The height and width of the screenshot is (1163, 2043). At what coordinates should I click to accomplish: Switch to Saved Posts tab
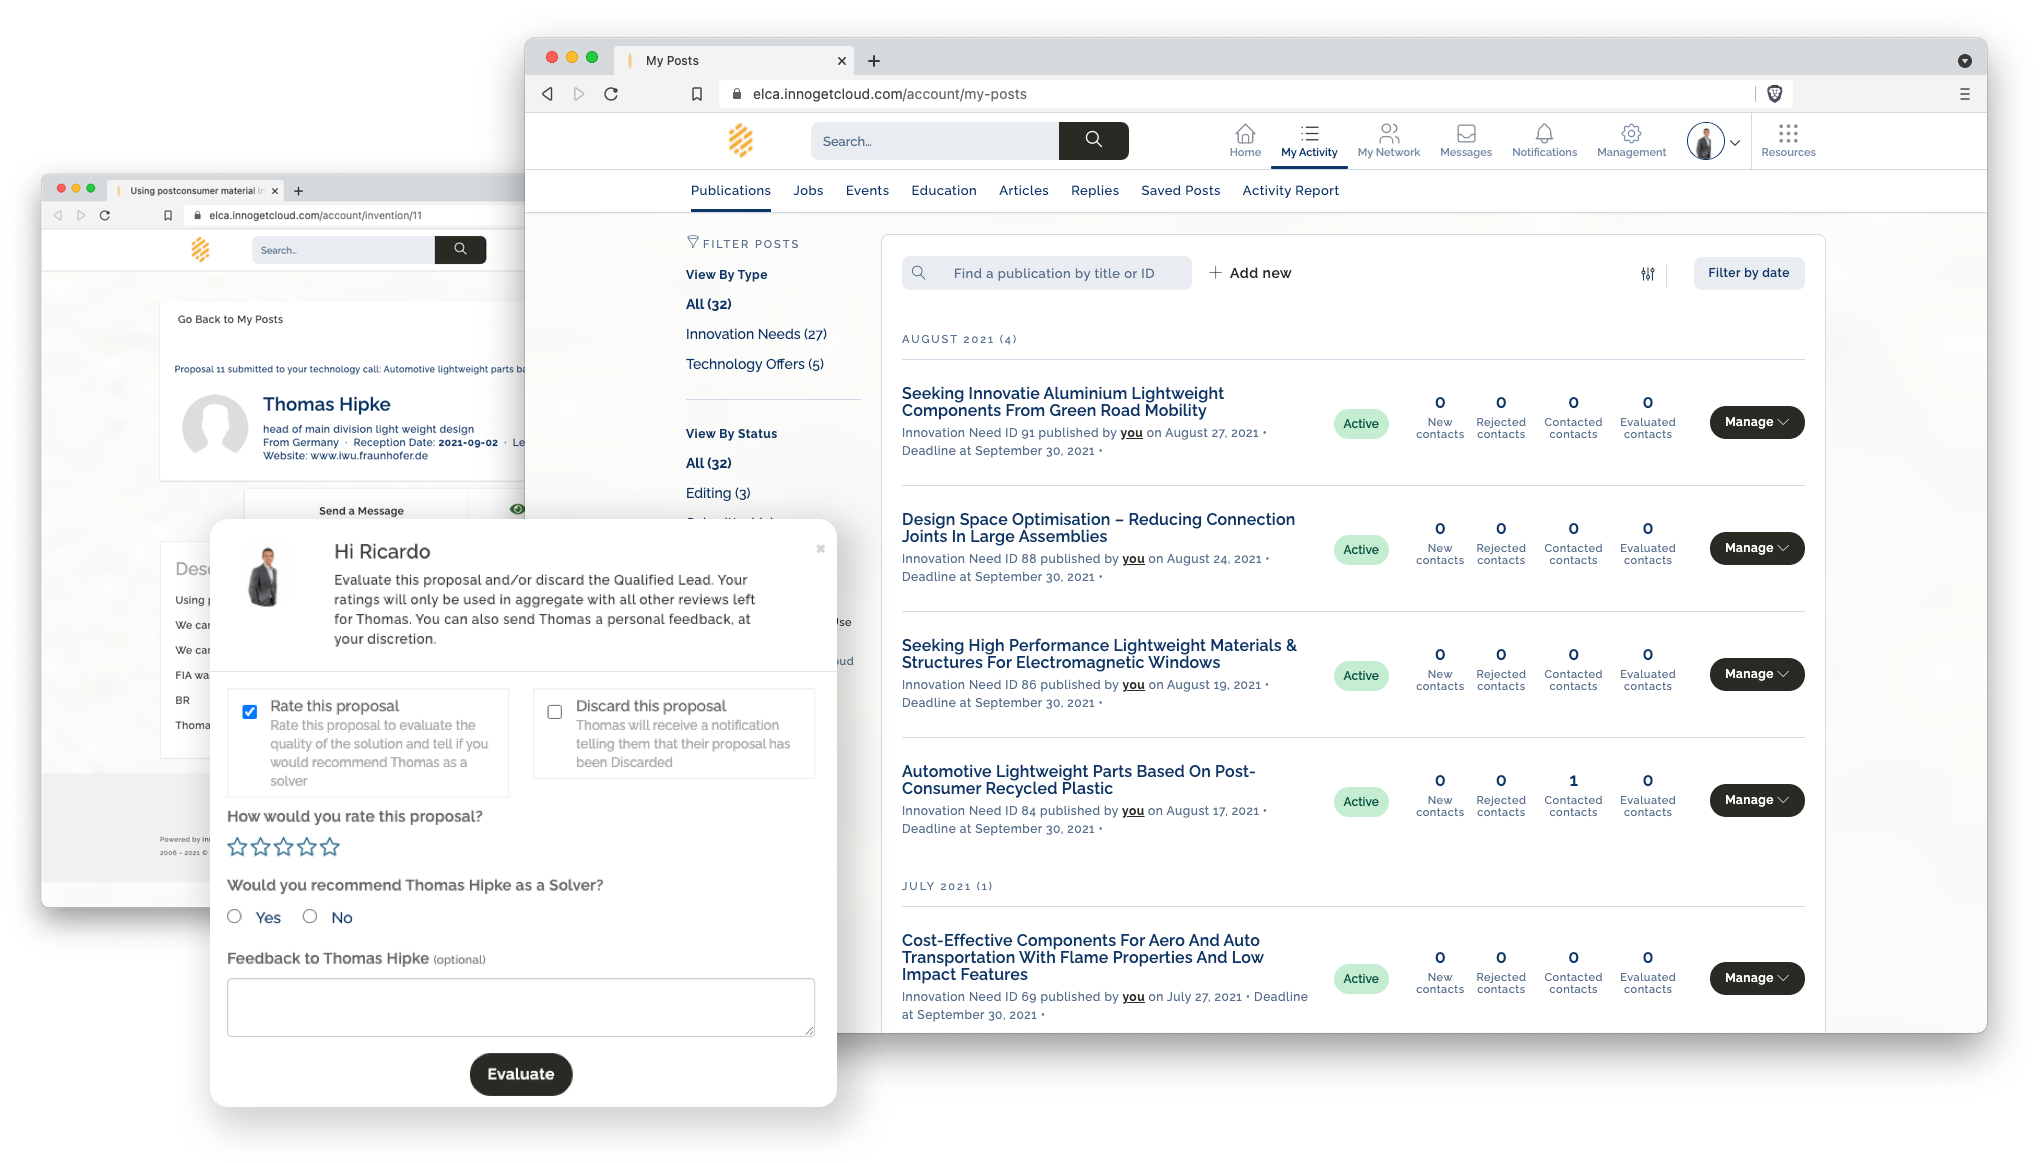pos(1181,191)
